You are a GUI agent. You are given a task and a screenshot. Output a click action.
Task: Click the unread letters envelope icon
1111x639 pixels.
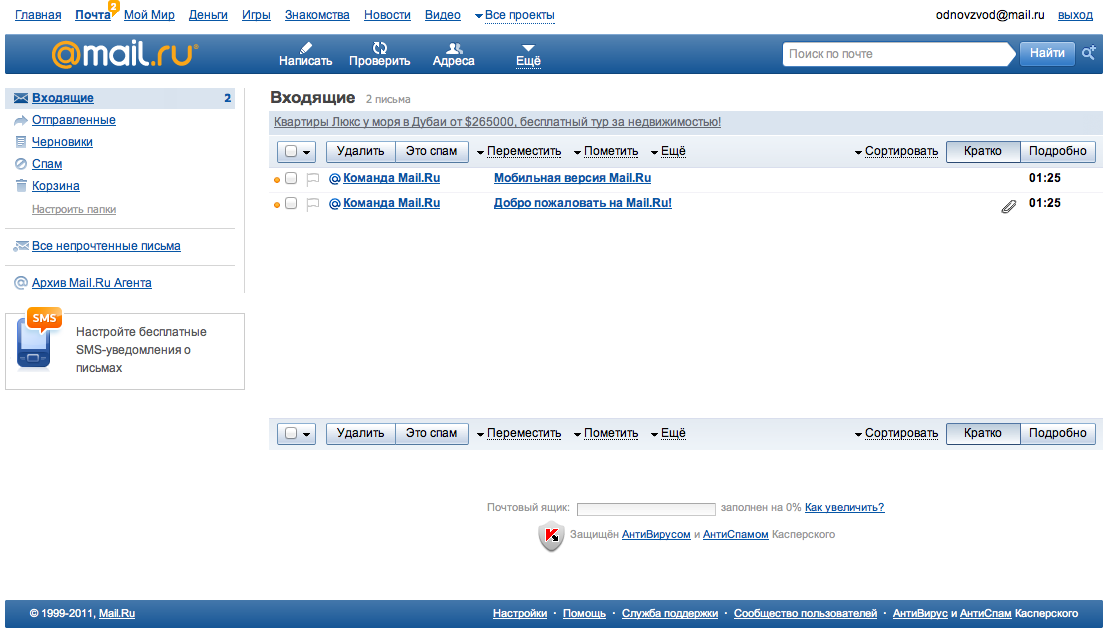21,246
